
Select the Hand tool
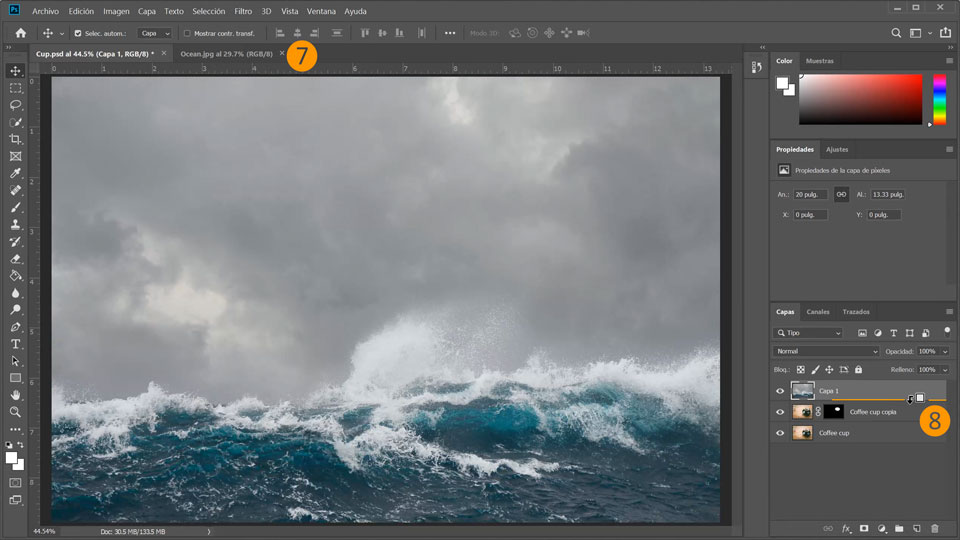point(15,395)
